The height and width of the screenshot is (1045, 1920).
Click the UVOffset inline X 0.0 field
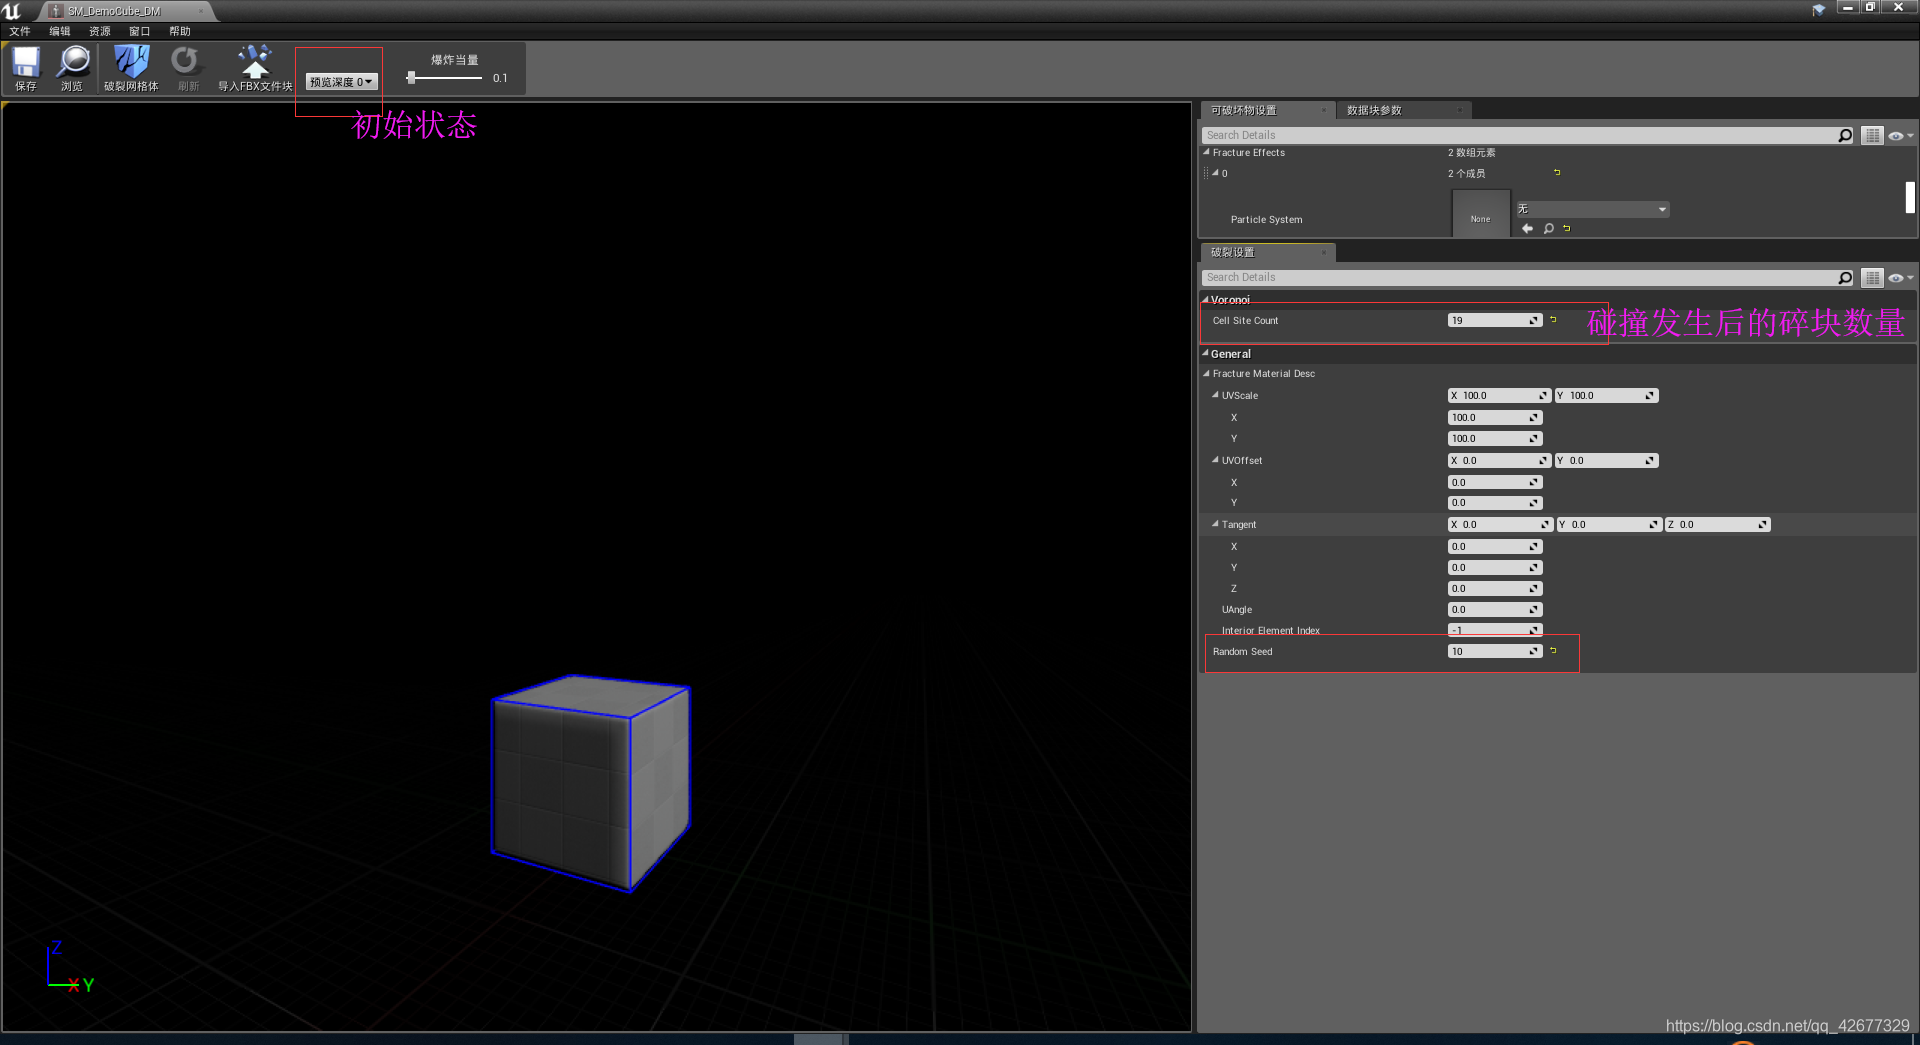[x=1500, y=460]
